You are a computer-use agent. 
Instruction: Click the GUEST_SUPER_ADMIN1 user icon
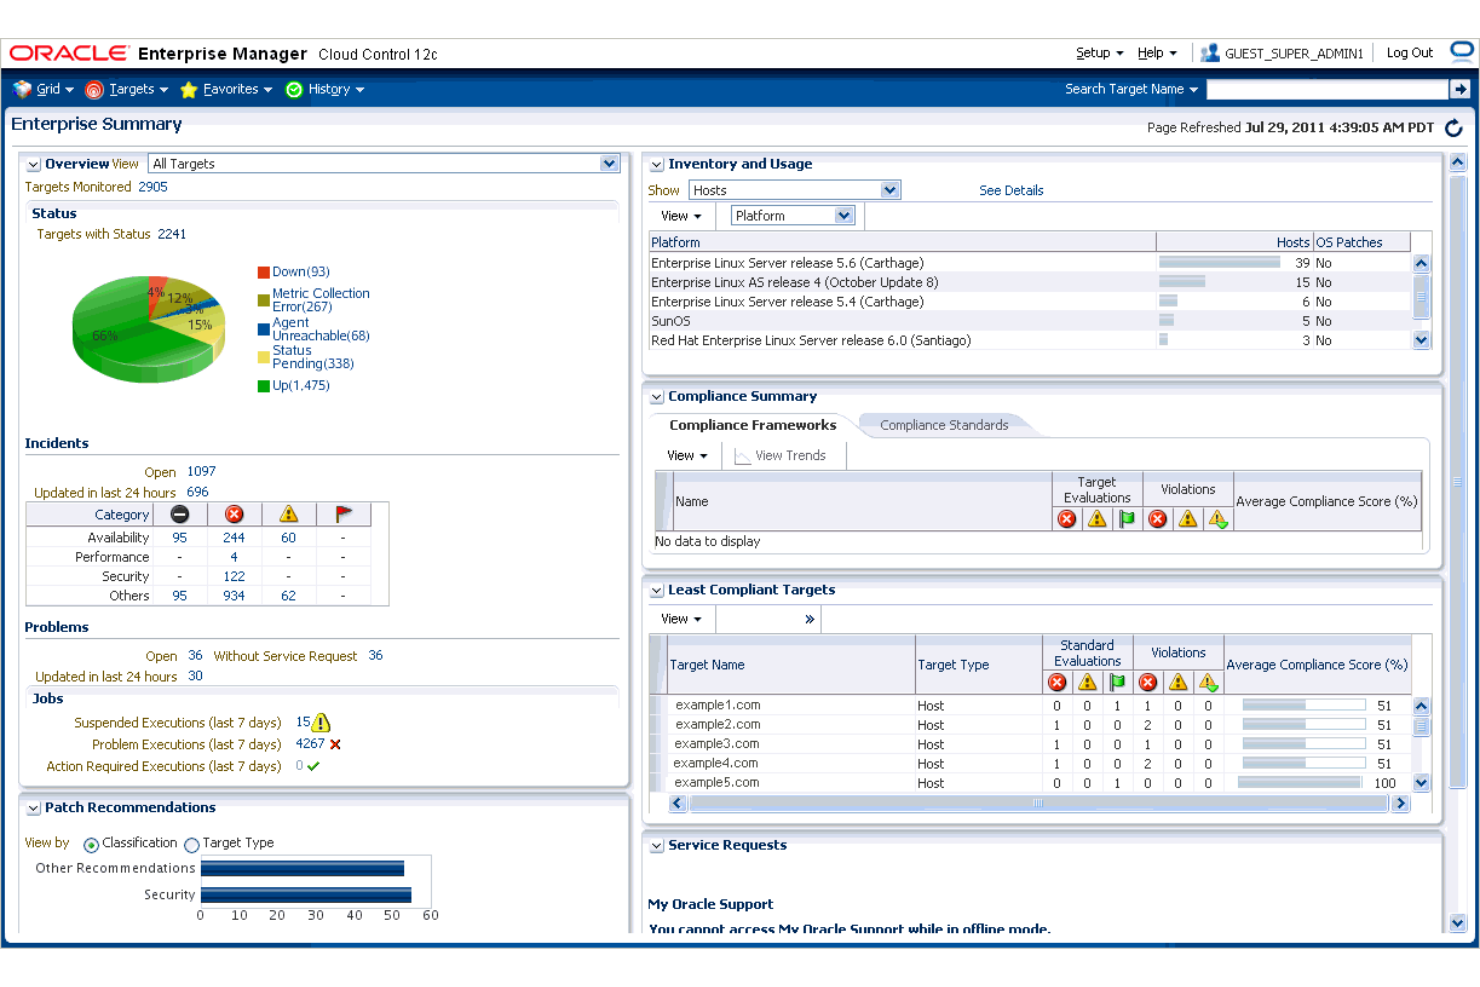1210,52
